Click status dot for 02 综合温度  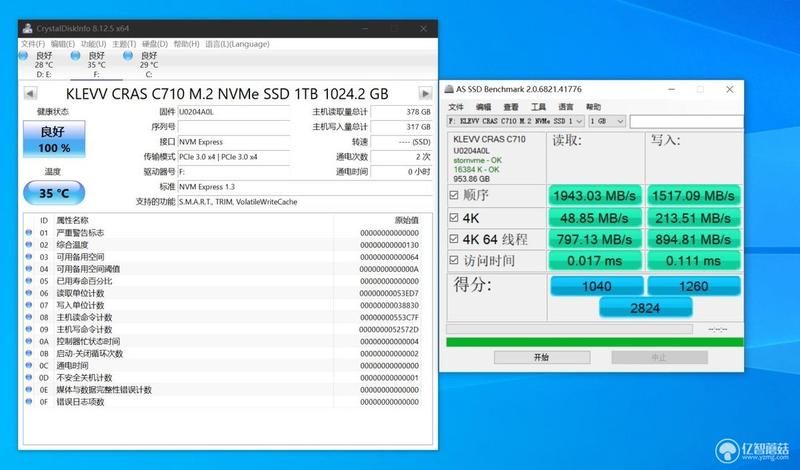(29, 245)
